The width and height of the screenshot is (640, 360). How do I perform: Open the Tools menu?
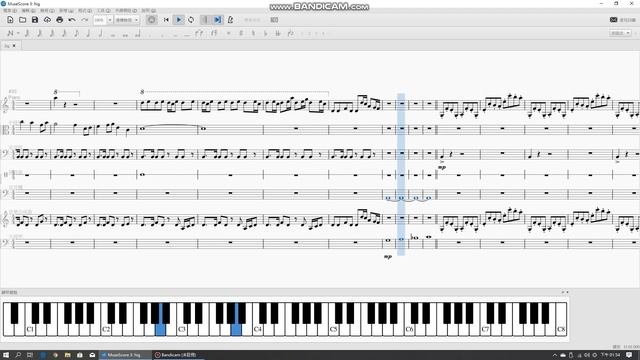point(104,11)
